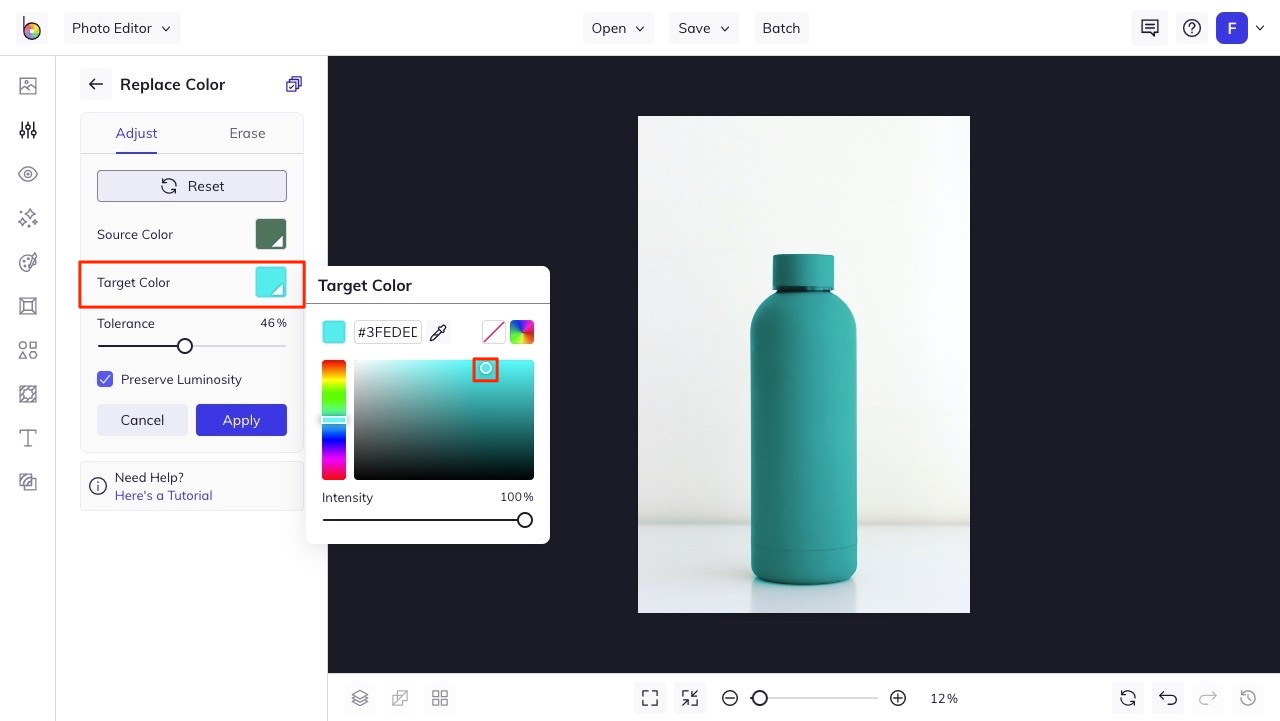
Task: Open the Image Manager sidebar icon
Action: [x=28, y=86]
